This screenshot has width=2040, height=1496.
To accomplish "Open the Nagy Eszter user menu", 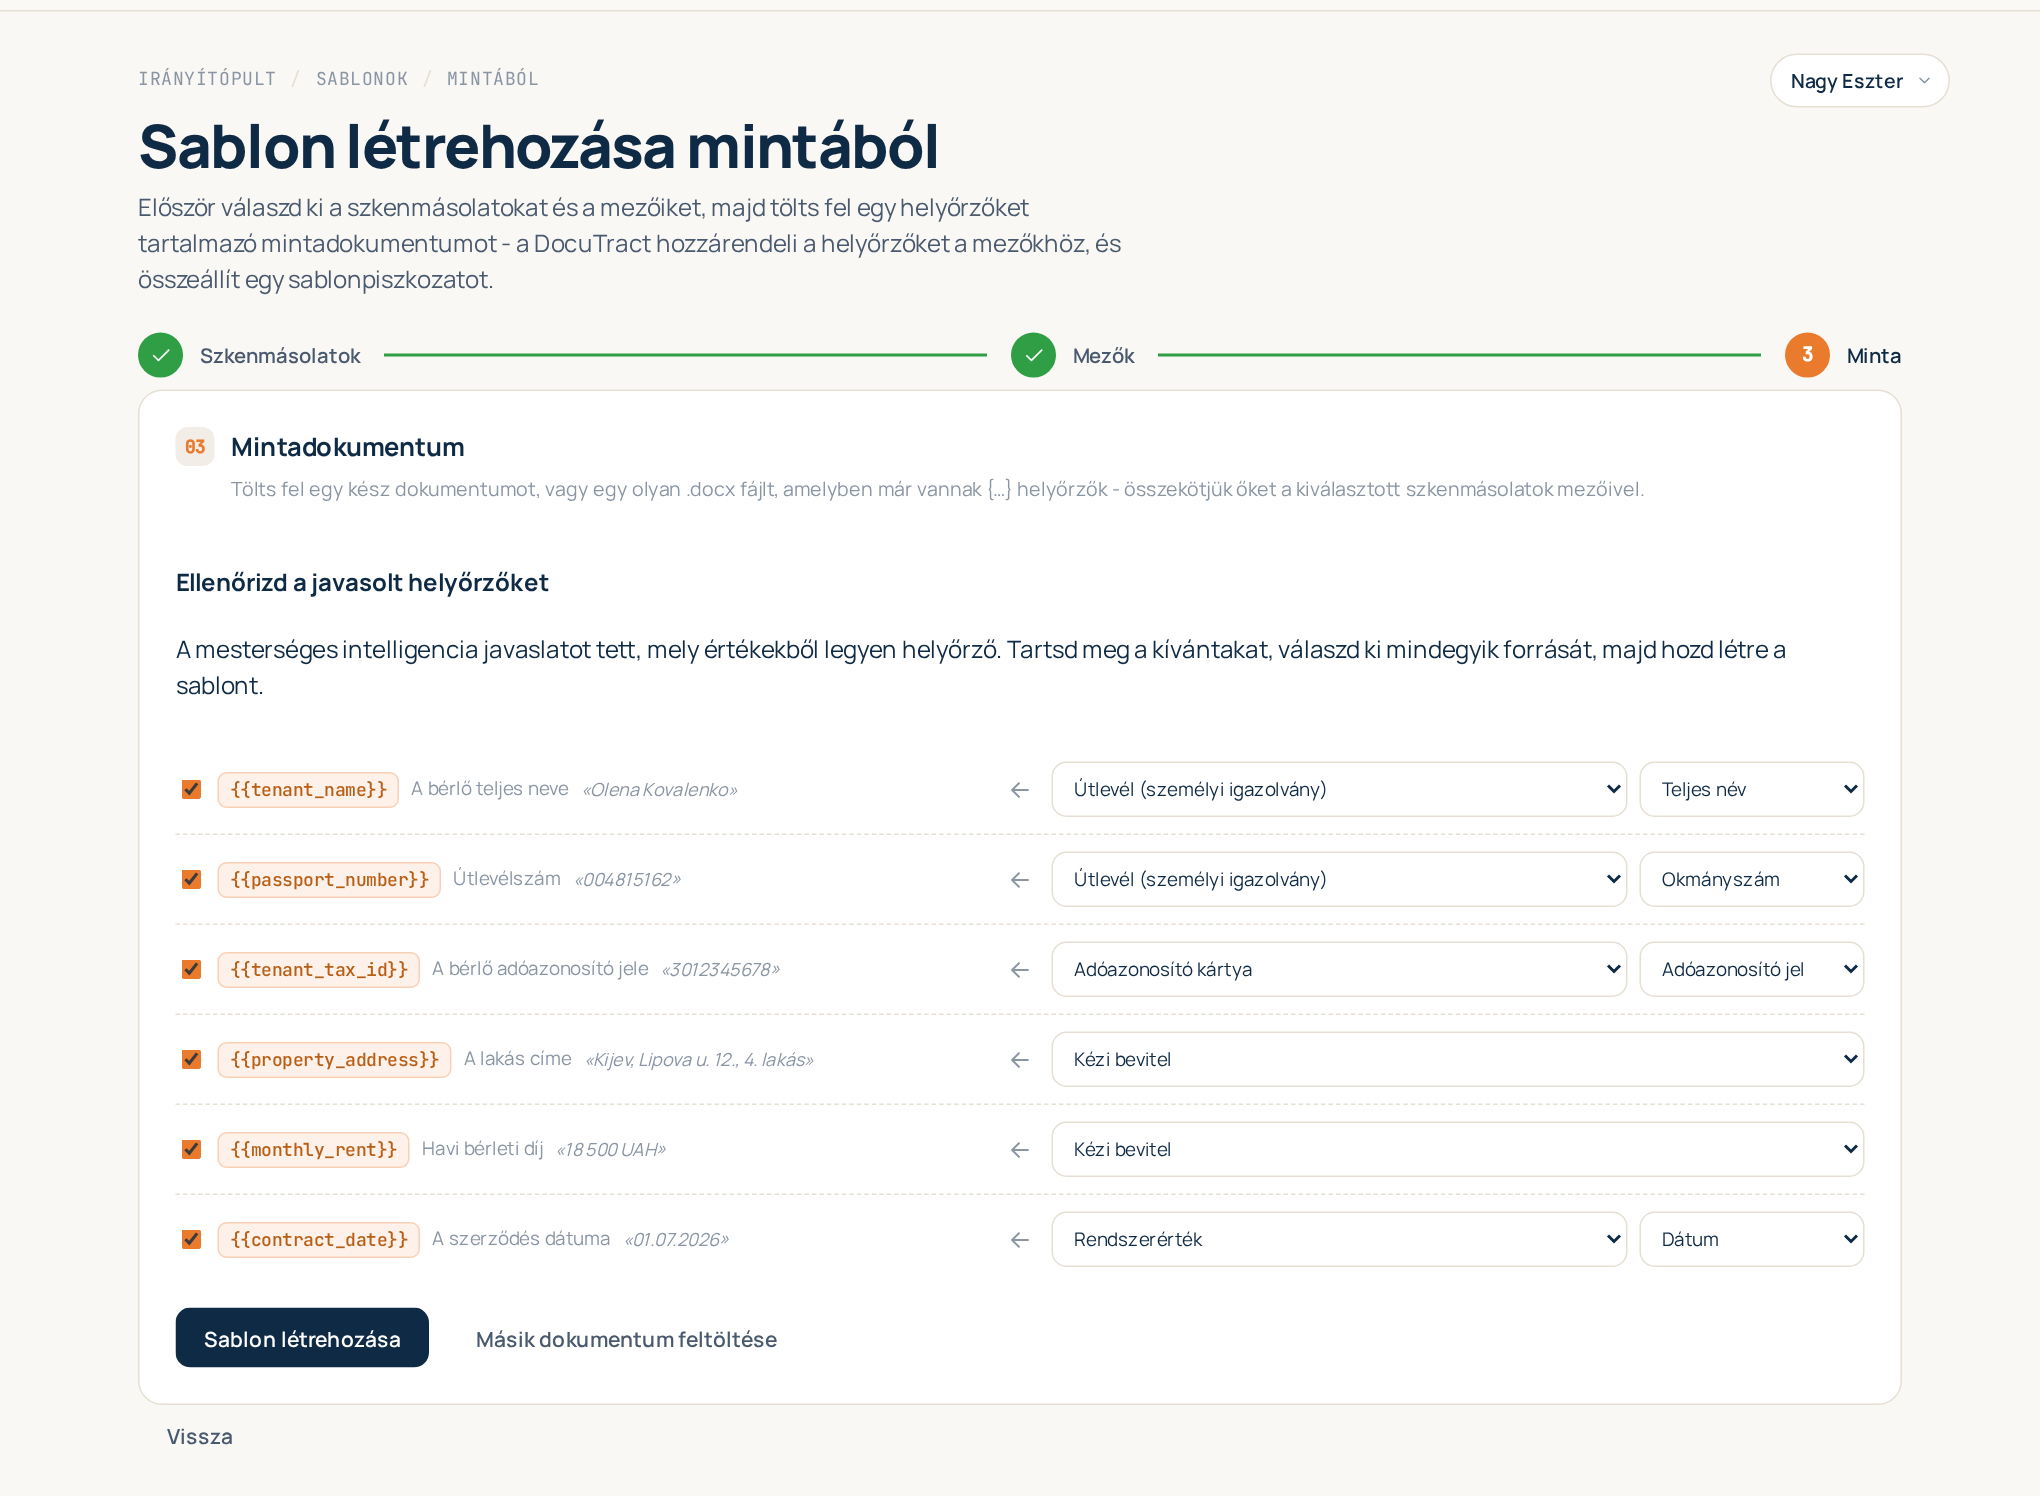I will [1859, 81].
